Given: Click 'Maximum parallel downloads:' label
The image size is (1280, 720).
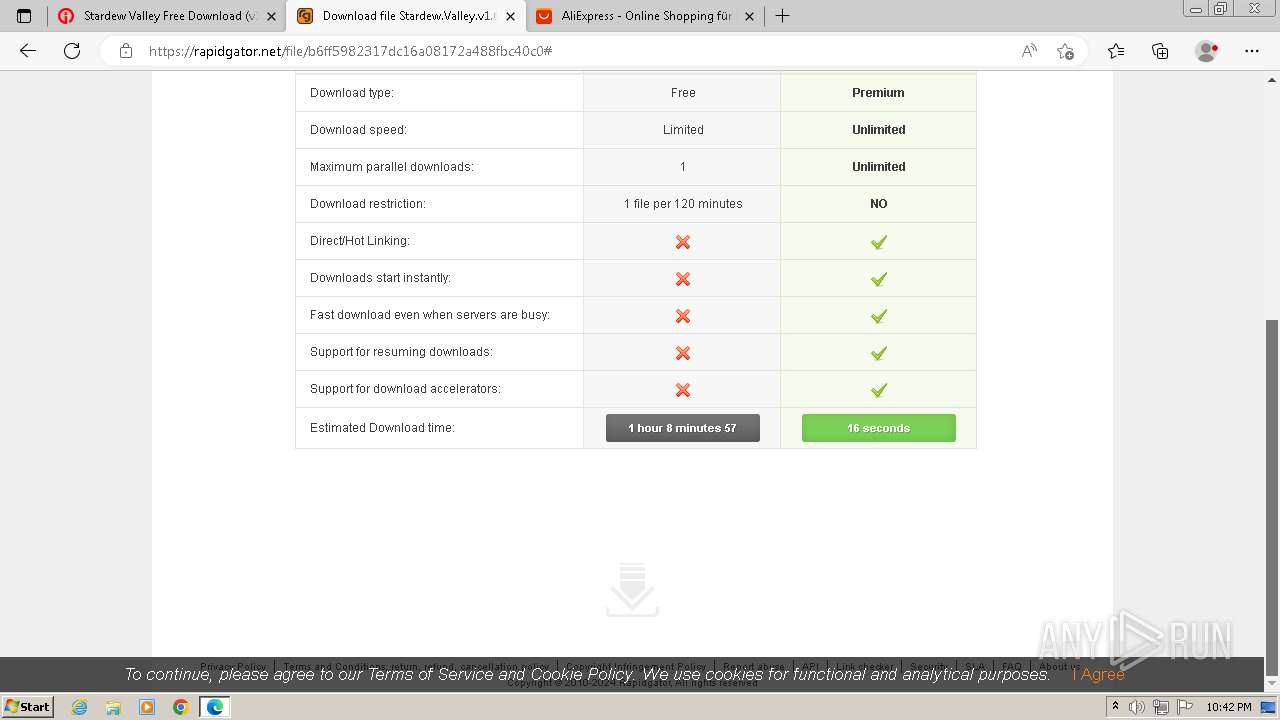Looking at the screenshot, I should click(x=392, y=167).
